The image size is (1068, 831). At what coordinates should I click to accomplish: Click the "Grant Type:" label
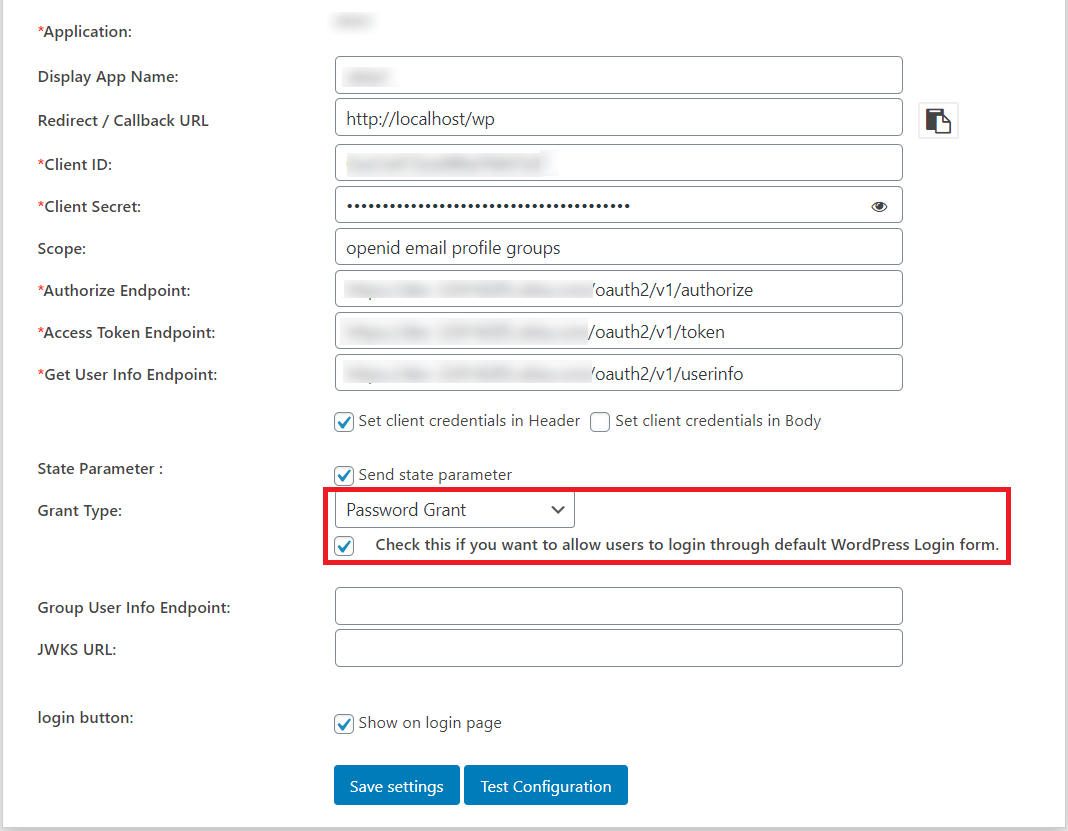[80, 511]
